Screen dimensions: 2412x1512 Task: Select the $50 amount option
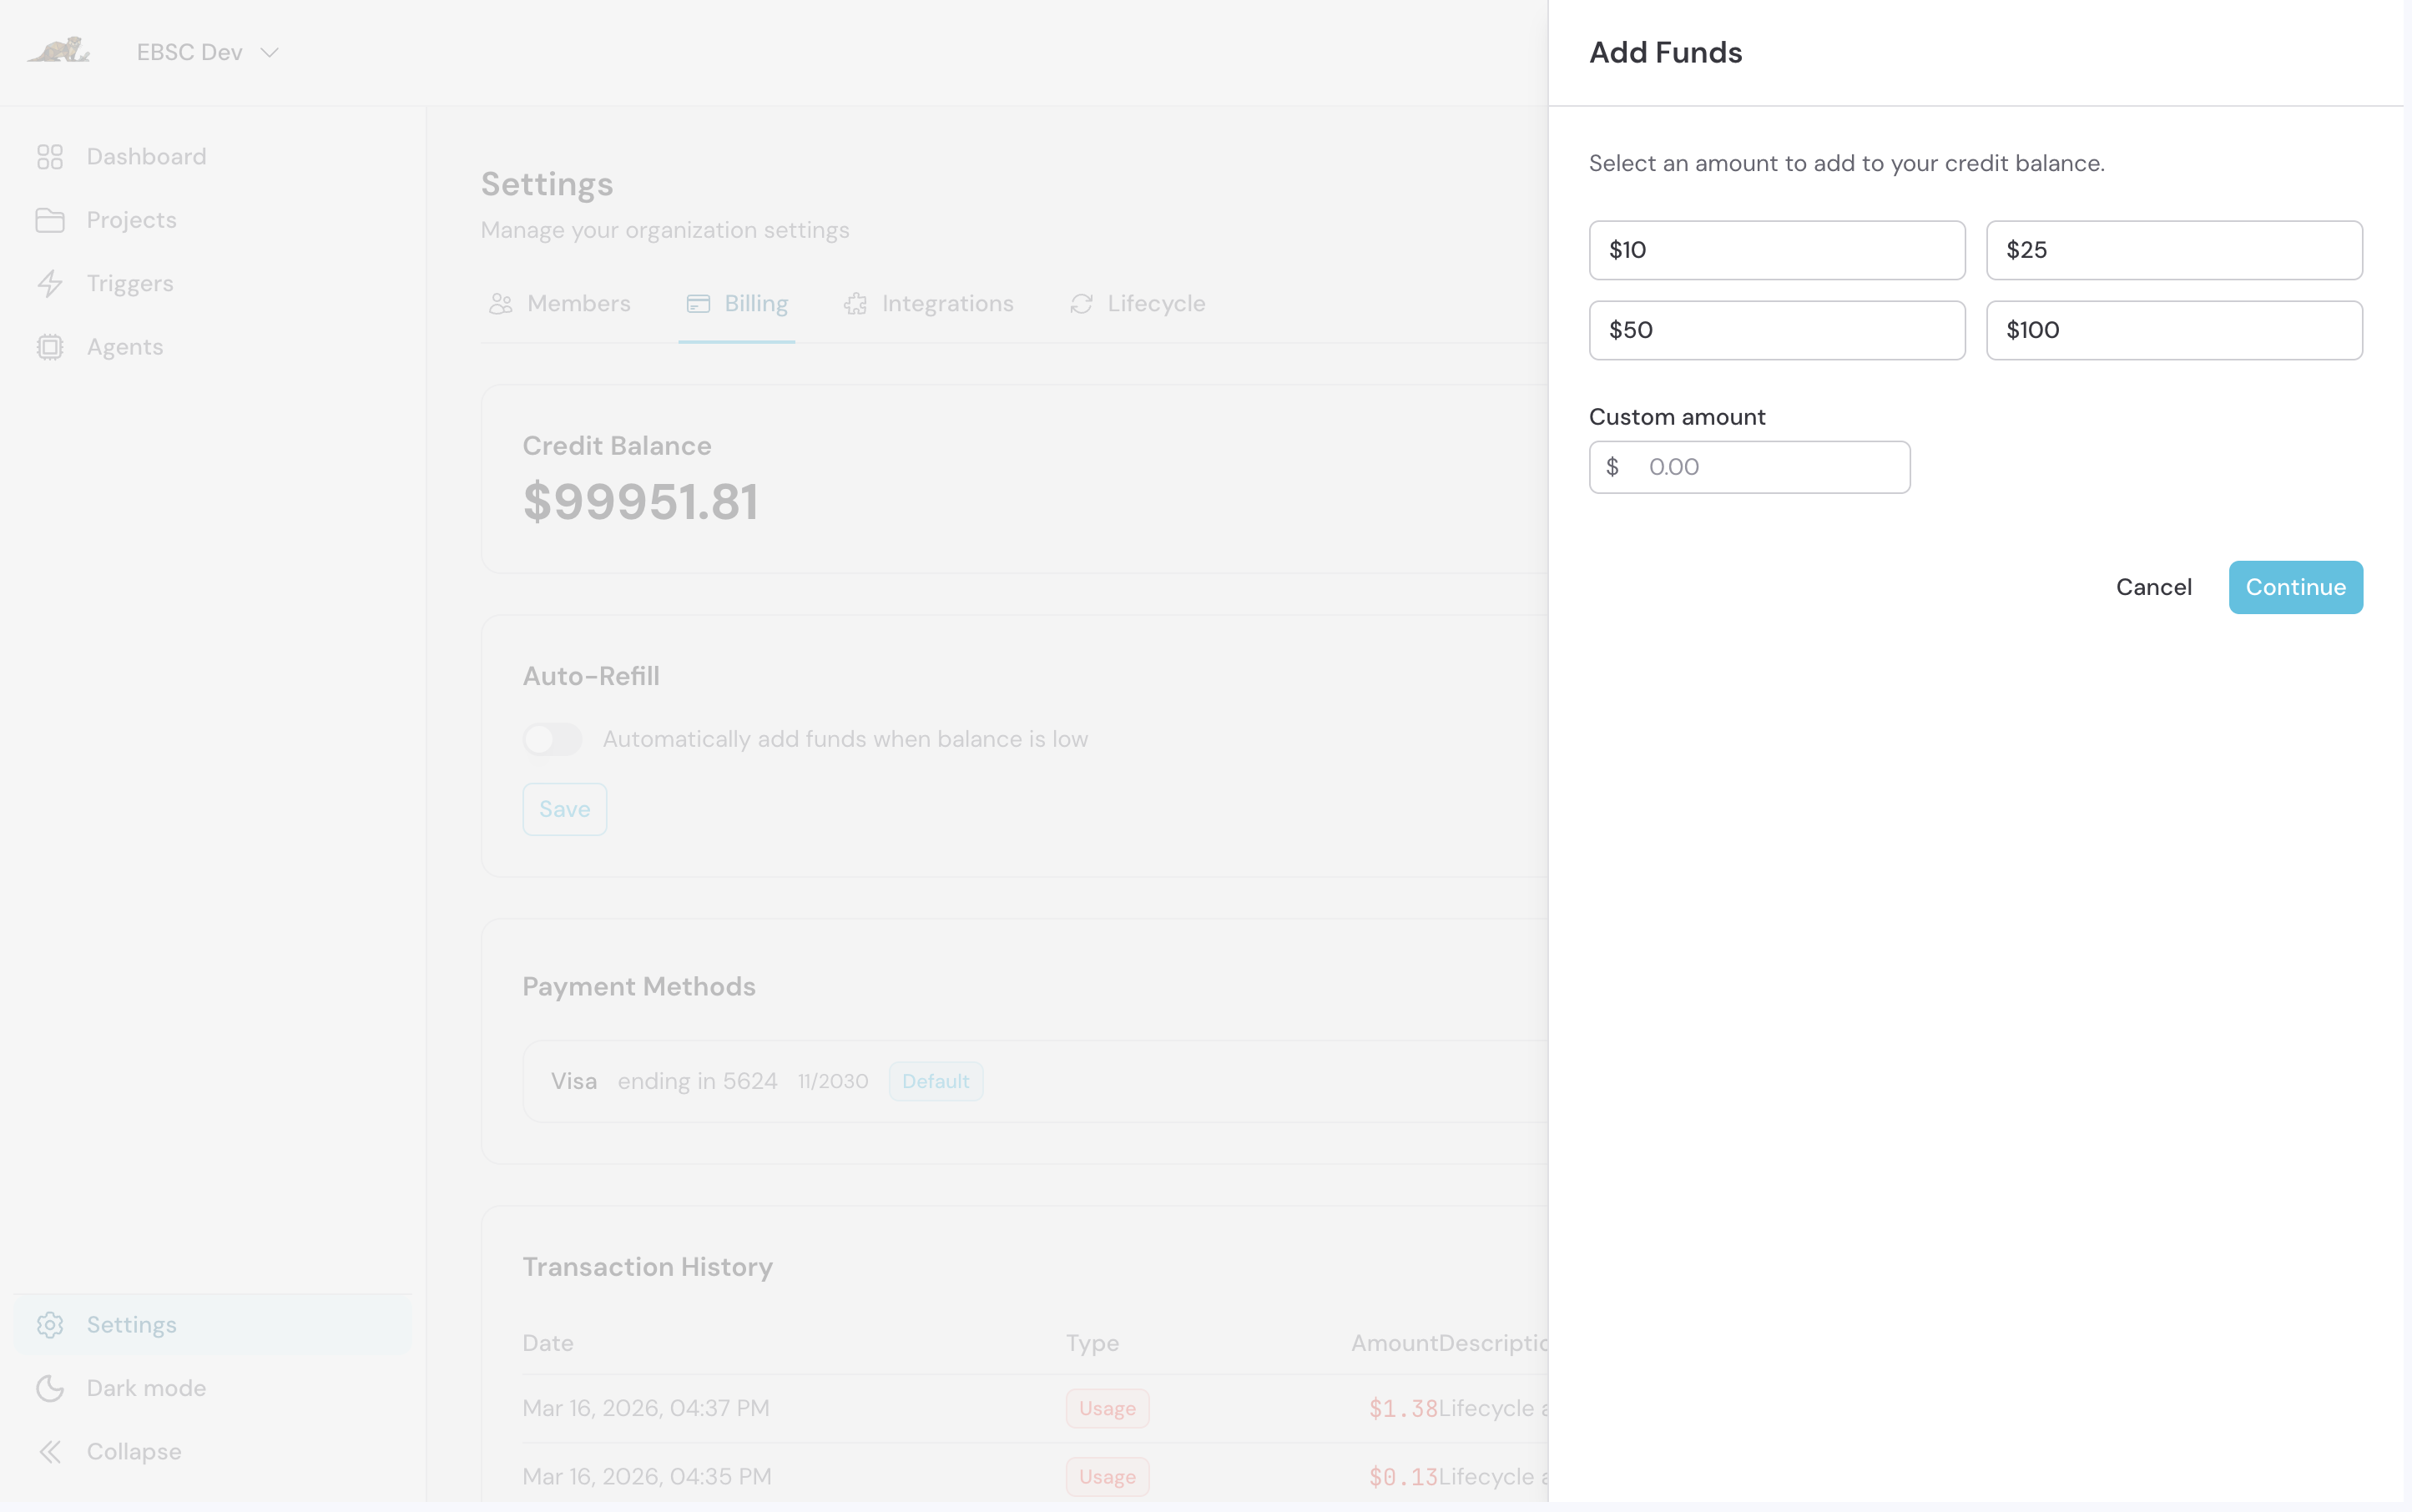1776,330
